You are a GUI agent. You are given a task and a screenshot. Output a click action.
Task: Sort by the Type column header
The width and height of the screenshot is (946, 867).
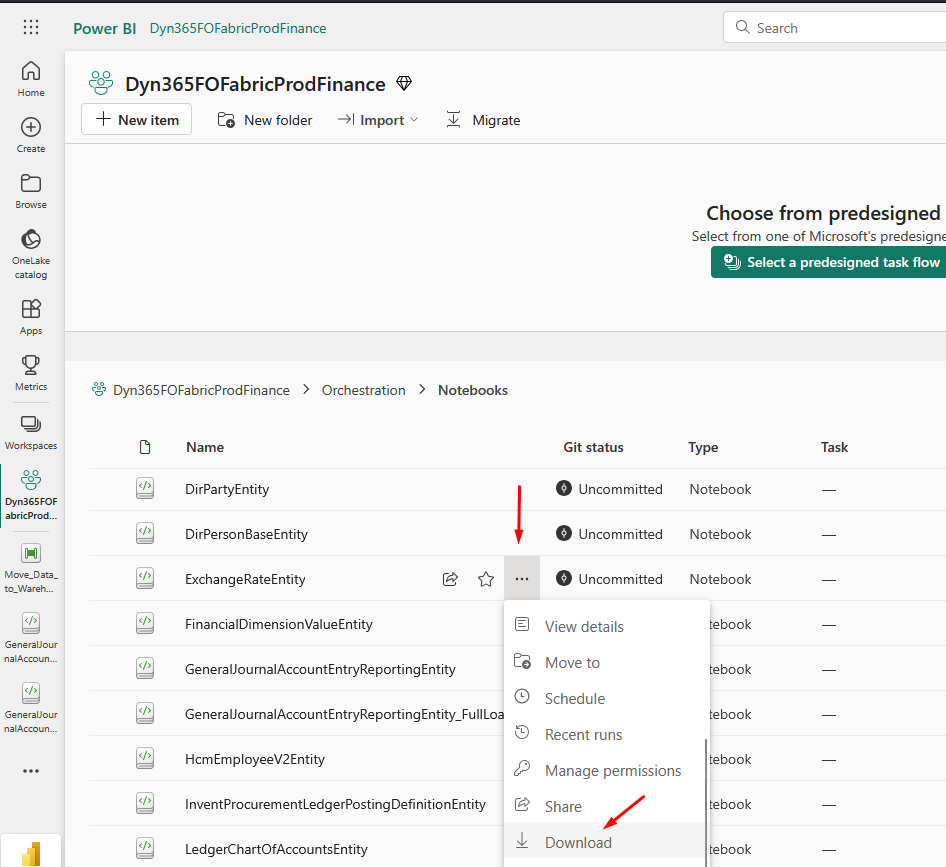(x=703, y=447)
